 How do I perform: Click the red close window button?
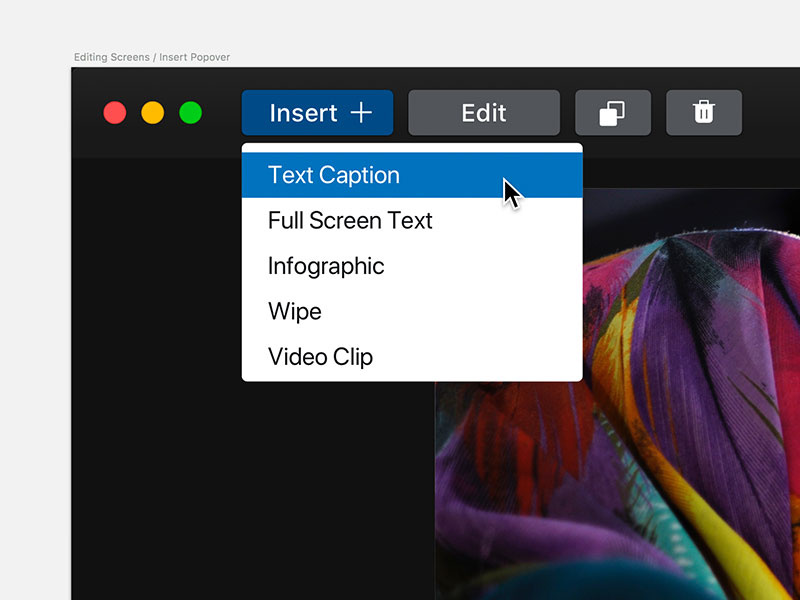(115, 113)
